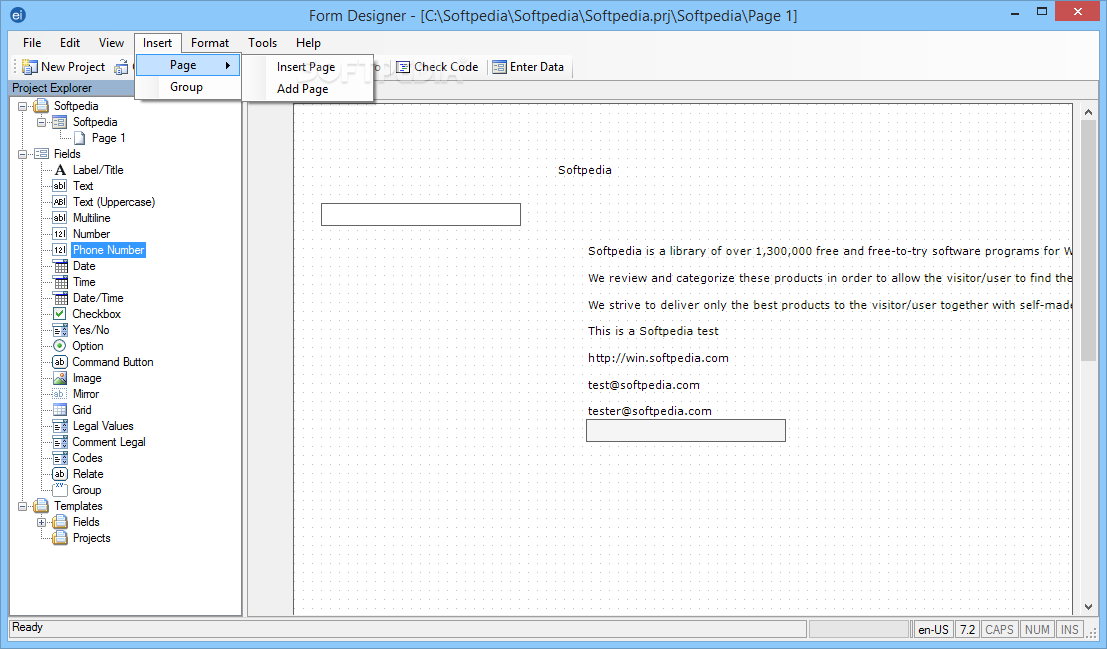This screenshot has height=649, width=1107.
Task: Click the canvas scrollbar down arrow
Action: pyautogui.click(x=1088, y=607)
